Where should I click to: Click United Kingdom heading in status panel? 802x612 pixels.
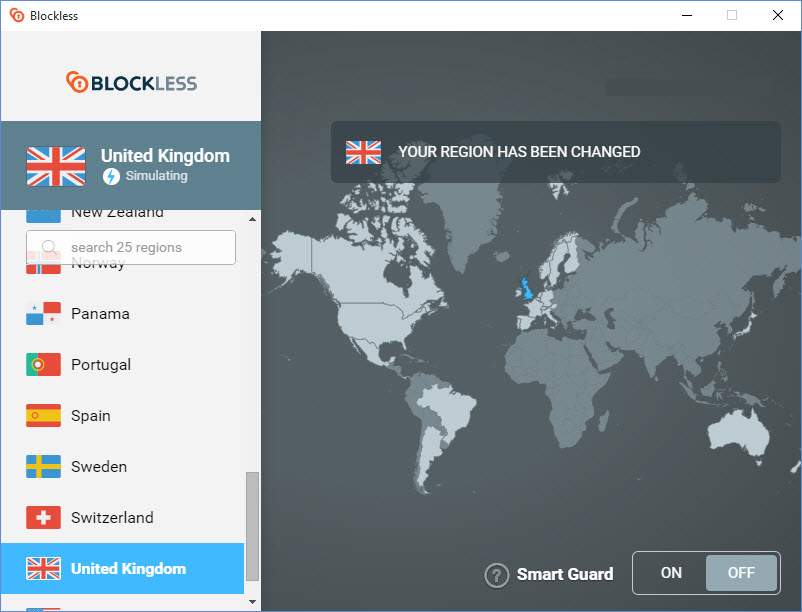pos(165,155)
